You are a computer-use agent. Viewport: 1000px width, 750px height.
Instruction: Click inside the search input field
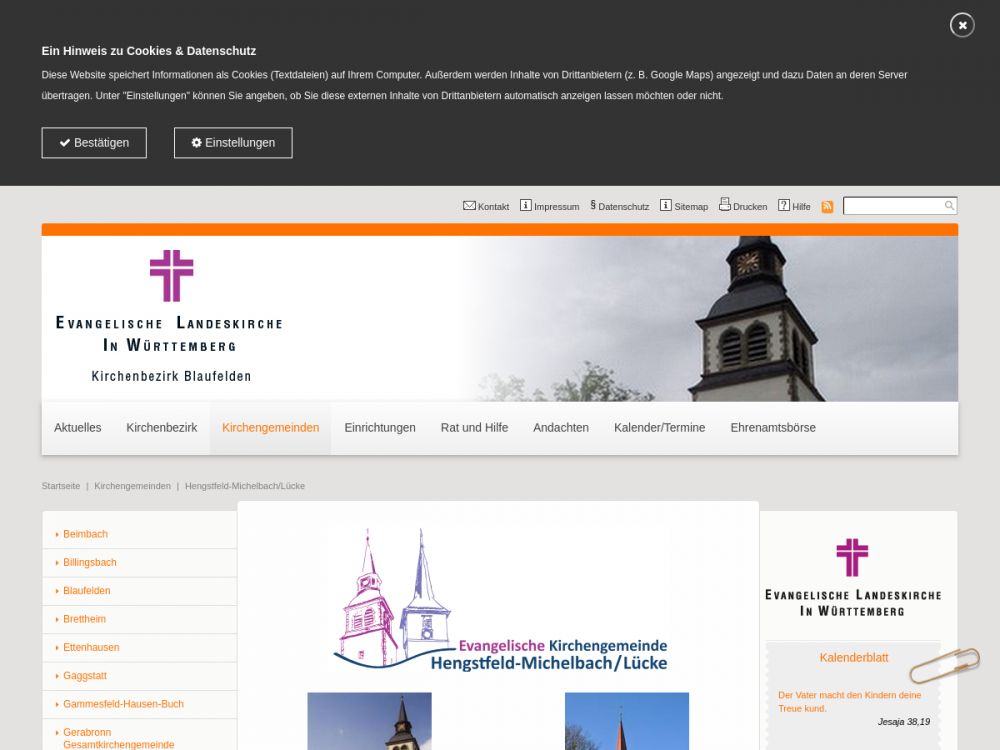893,206
